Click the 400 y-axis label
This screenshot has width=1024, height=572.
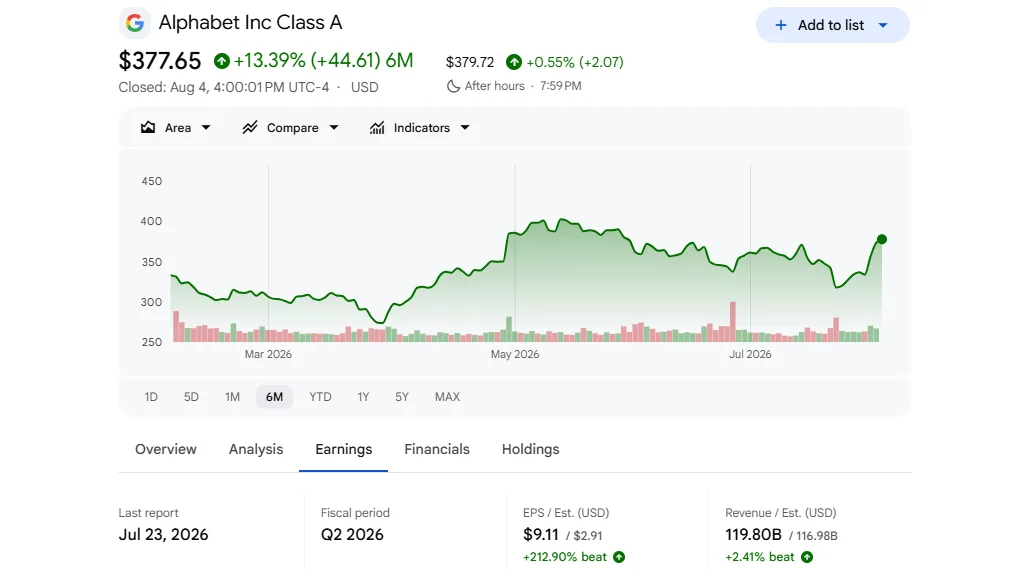pos(152,221)
